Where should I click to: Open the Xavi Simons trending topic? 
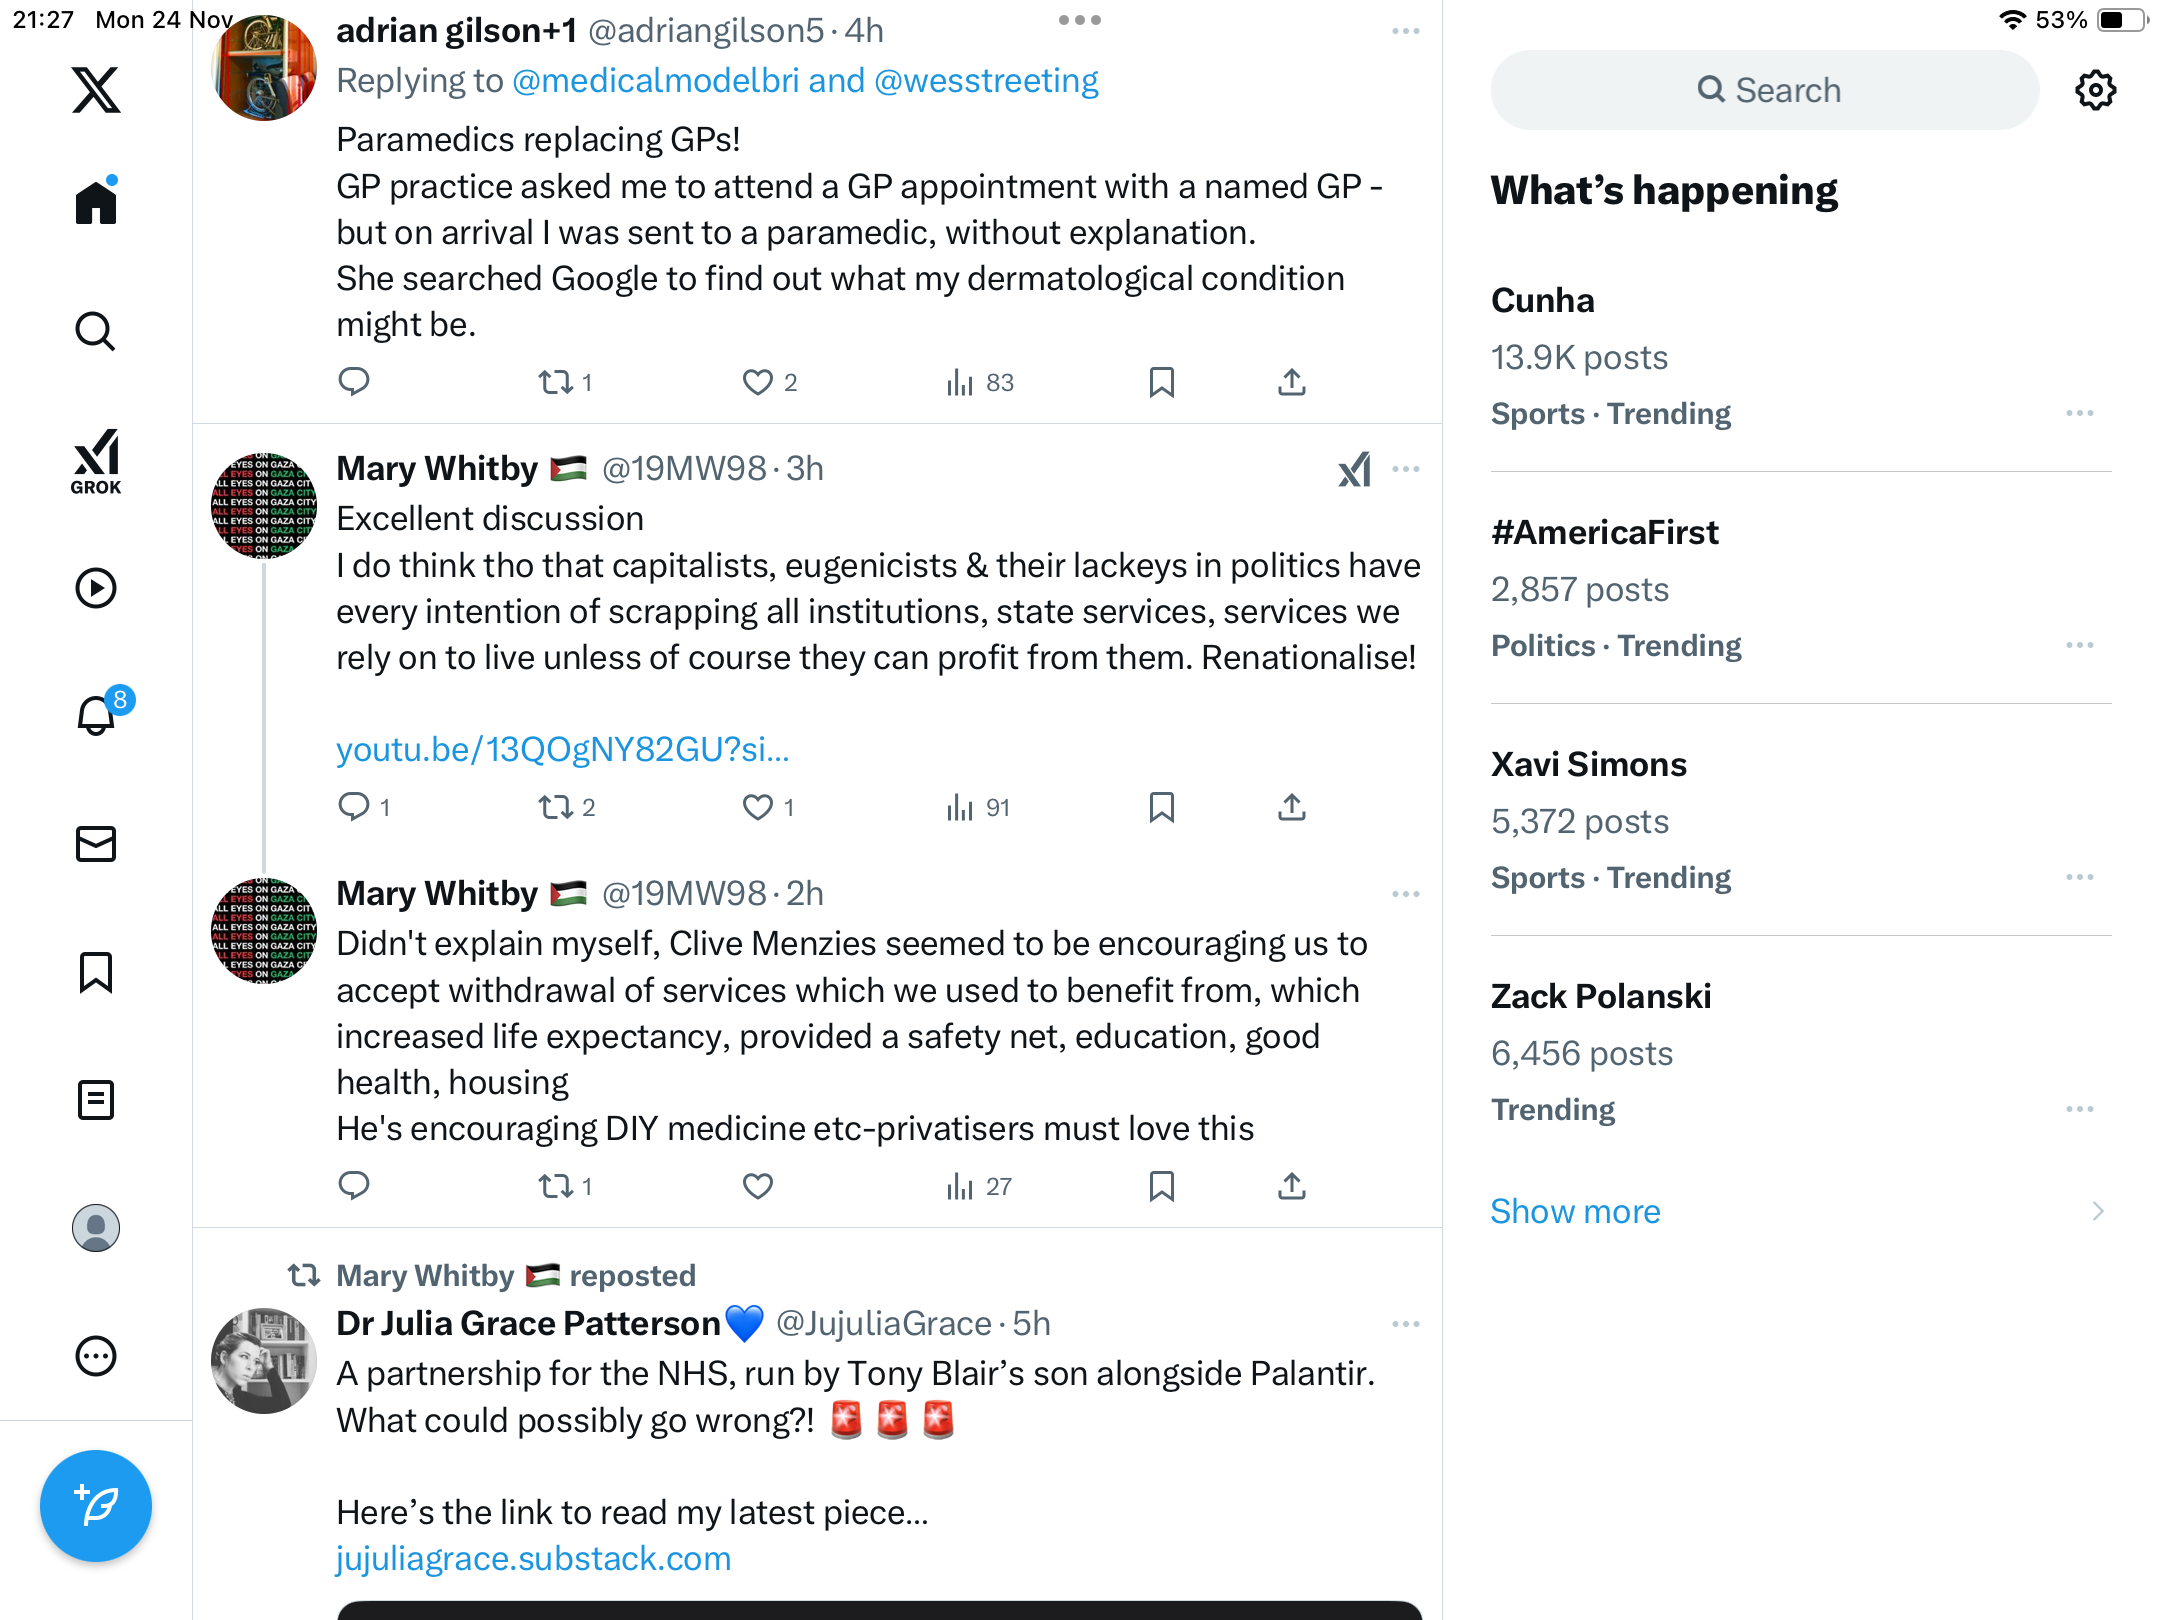(1588, 764)
